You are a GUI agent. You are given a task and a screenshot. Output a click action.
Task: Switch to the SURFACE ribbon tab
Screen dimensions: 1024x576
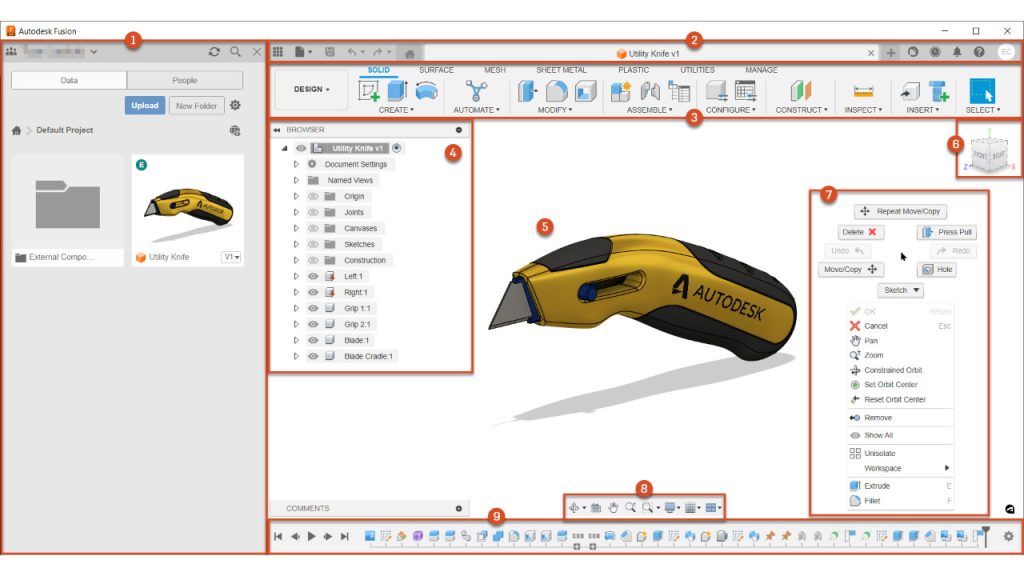pos(438,70)
